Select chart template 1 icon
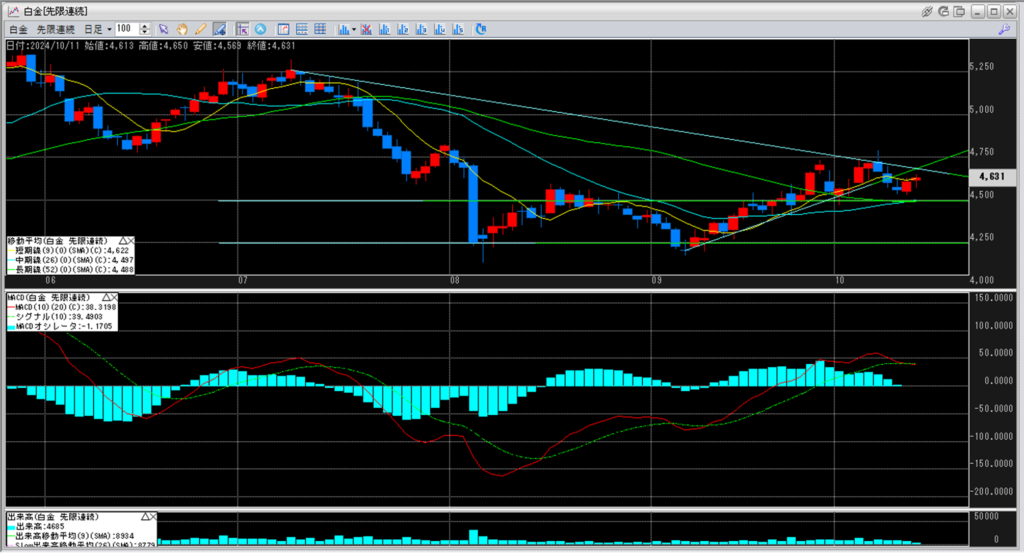Viewport: 1024px width, 553px height. pyautogui.click(x=384, y=29)
